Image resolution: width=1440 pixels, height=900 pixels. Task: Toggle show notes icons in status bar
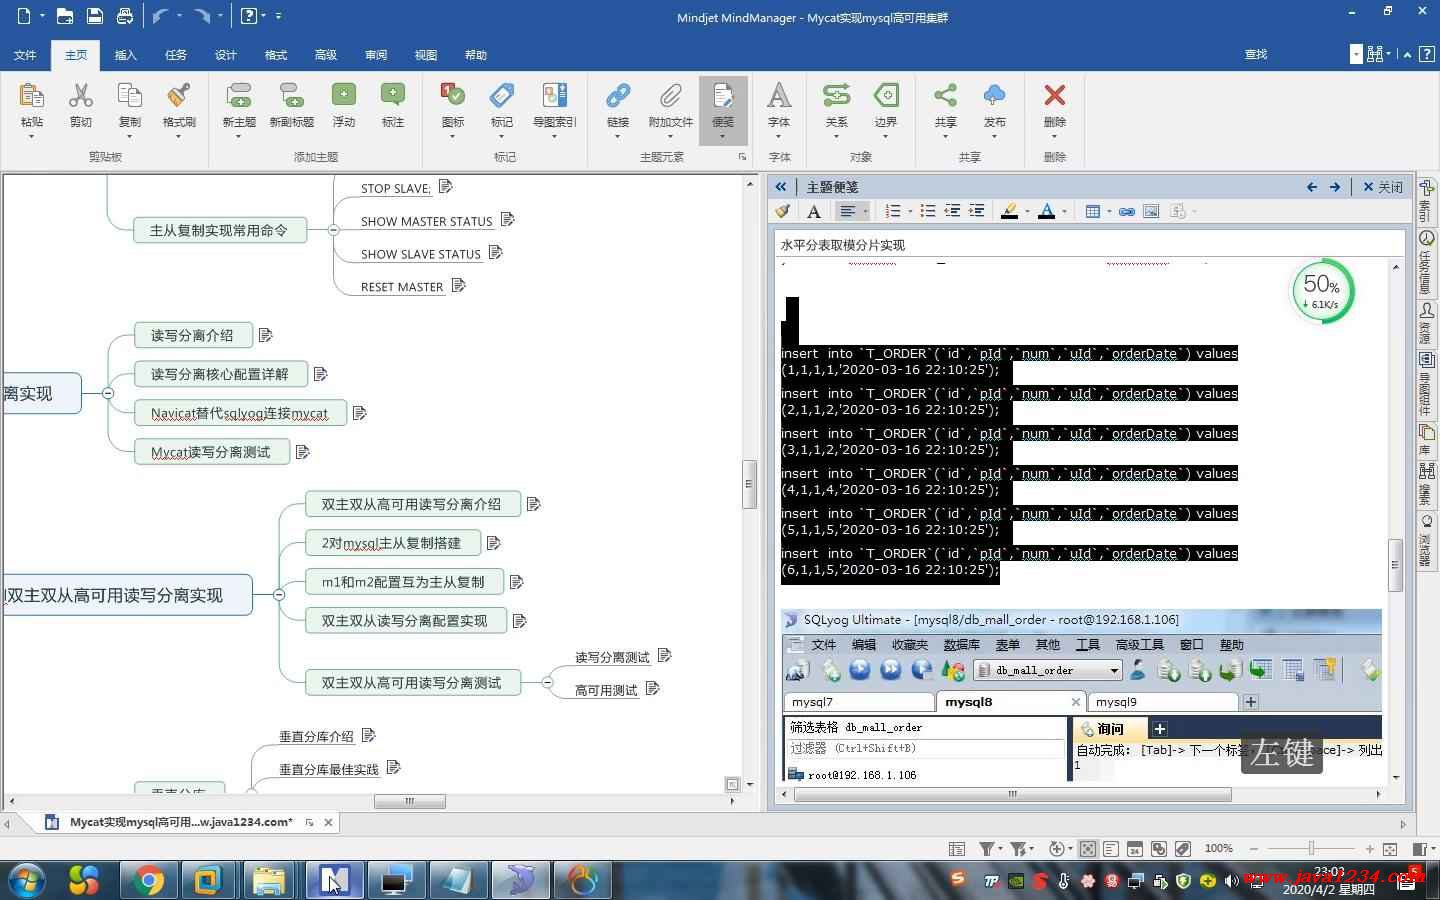click(1111, 849)
